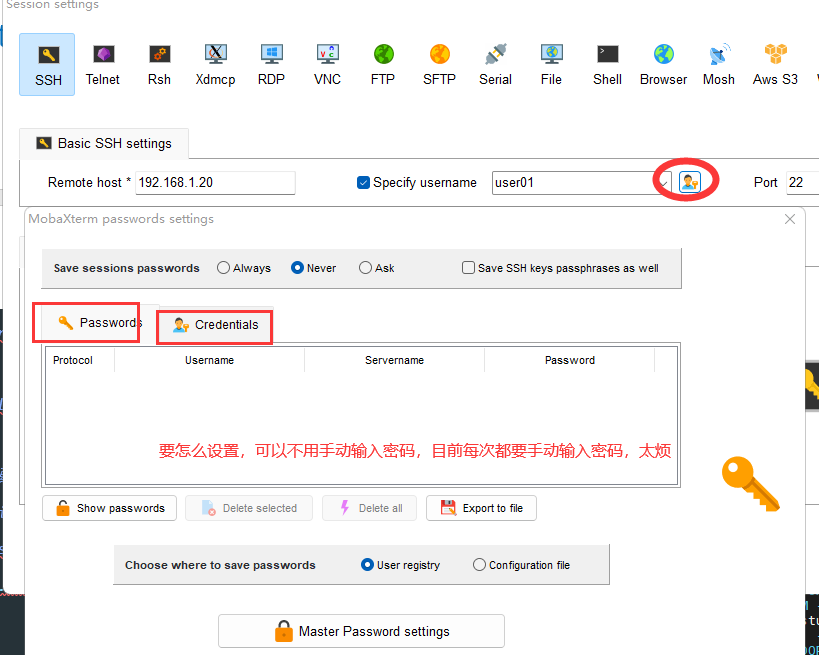Click the Servername column header
This screenshot has height=655, width=819.
pyautogui.click(x=394, y=360)
